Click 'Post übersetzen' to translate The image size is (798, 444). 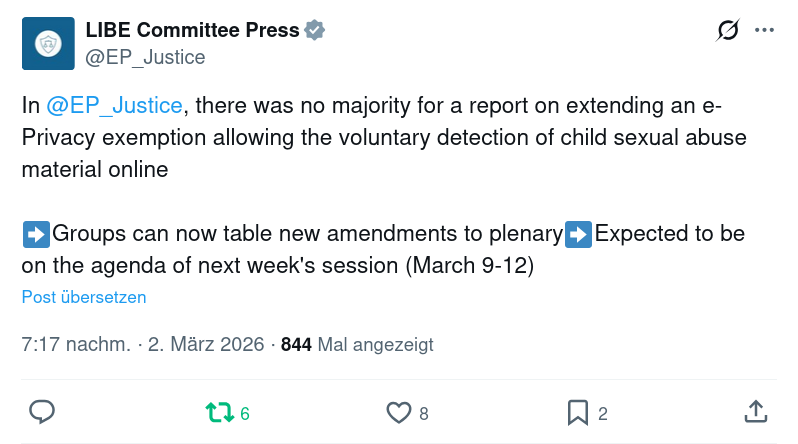tap(84, 297)
